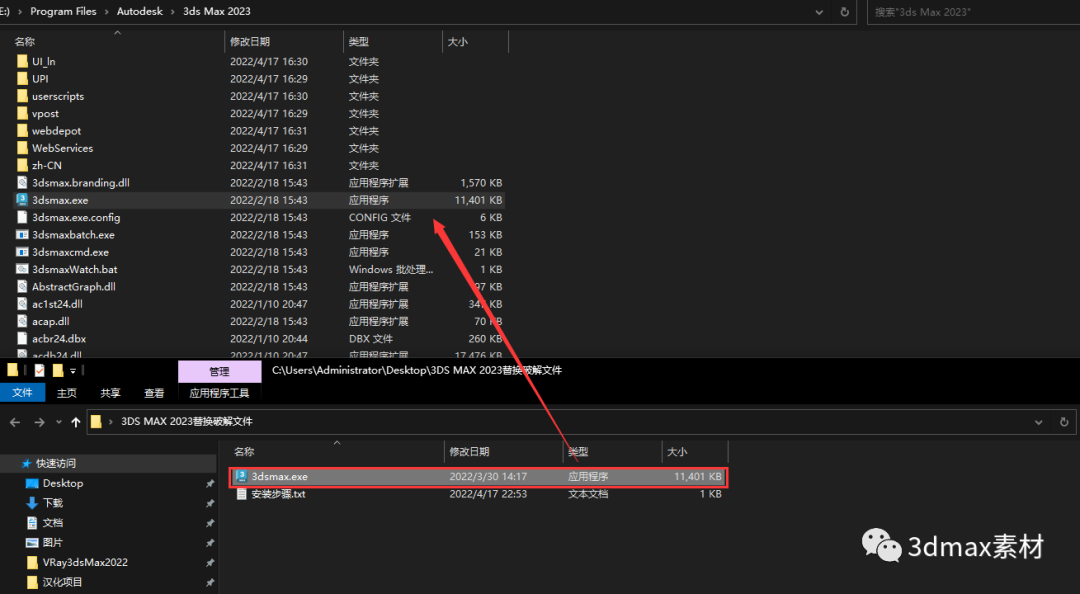Viewport: 1080px width, 594px height.
Task: Sort upper list by 类型 column
Action: 359,42
